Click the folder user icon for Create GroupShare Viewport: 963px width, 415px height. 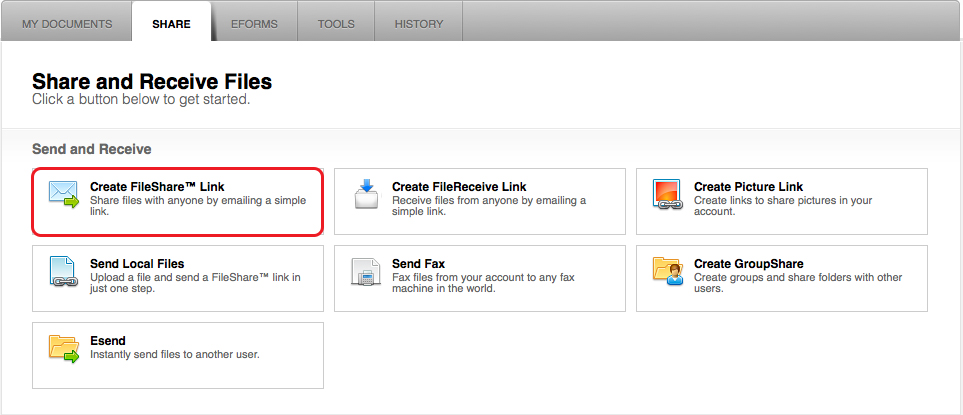[x=668, y=271]
